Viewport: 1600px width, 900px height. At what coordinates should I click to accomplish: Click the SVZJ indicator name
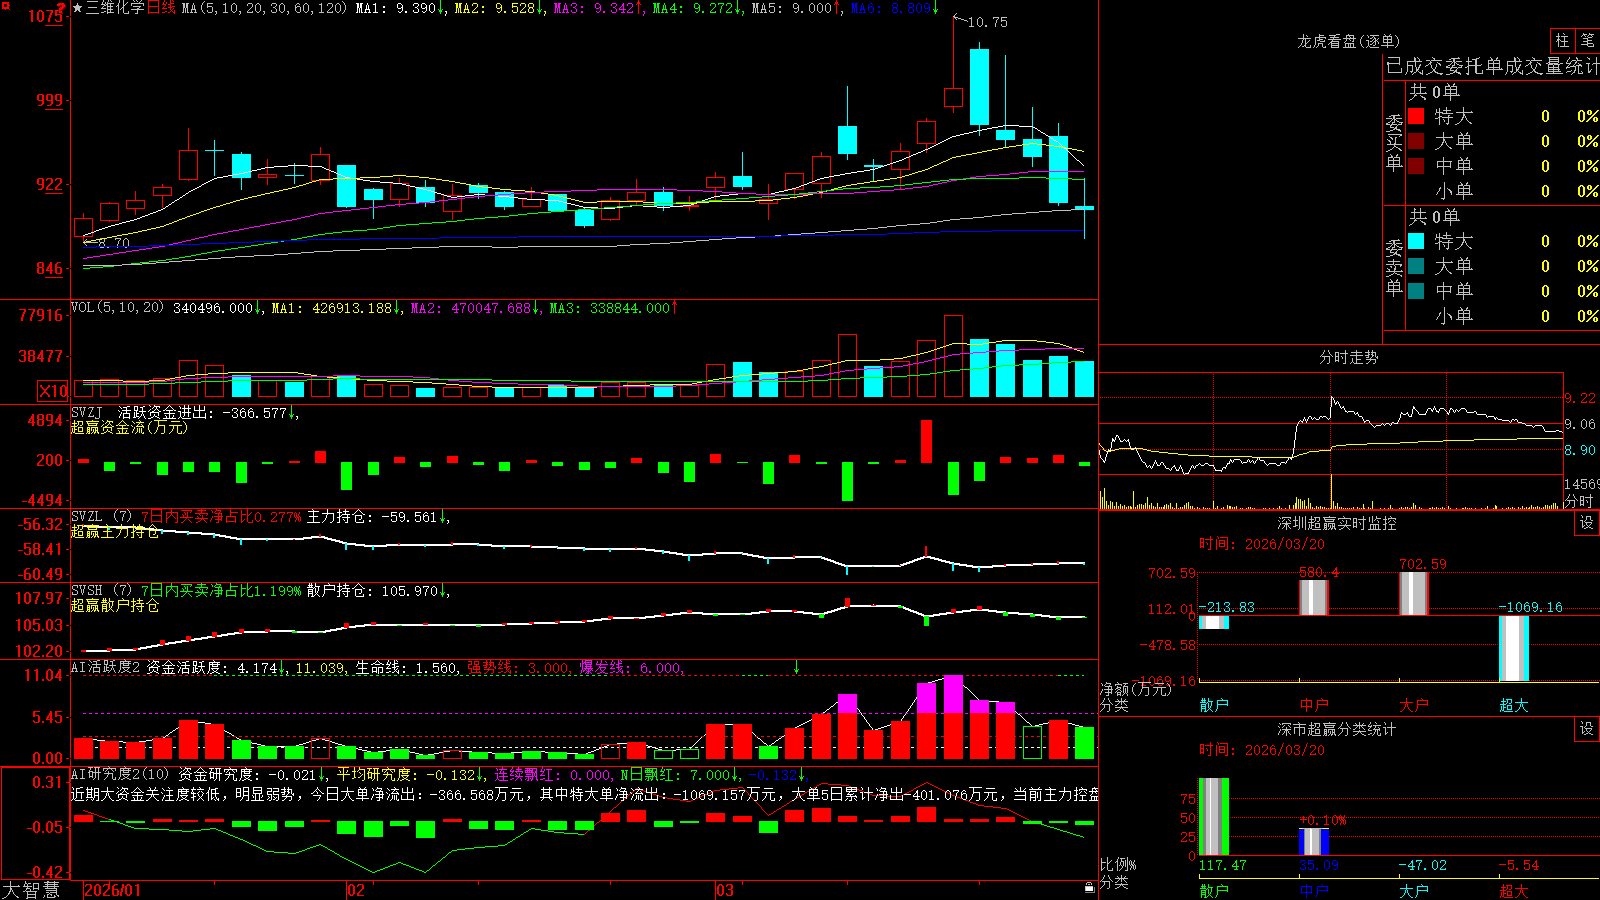point(87,412)
